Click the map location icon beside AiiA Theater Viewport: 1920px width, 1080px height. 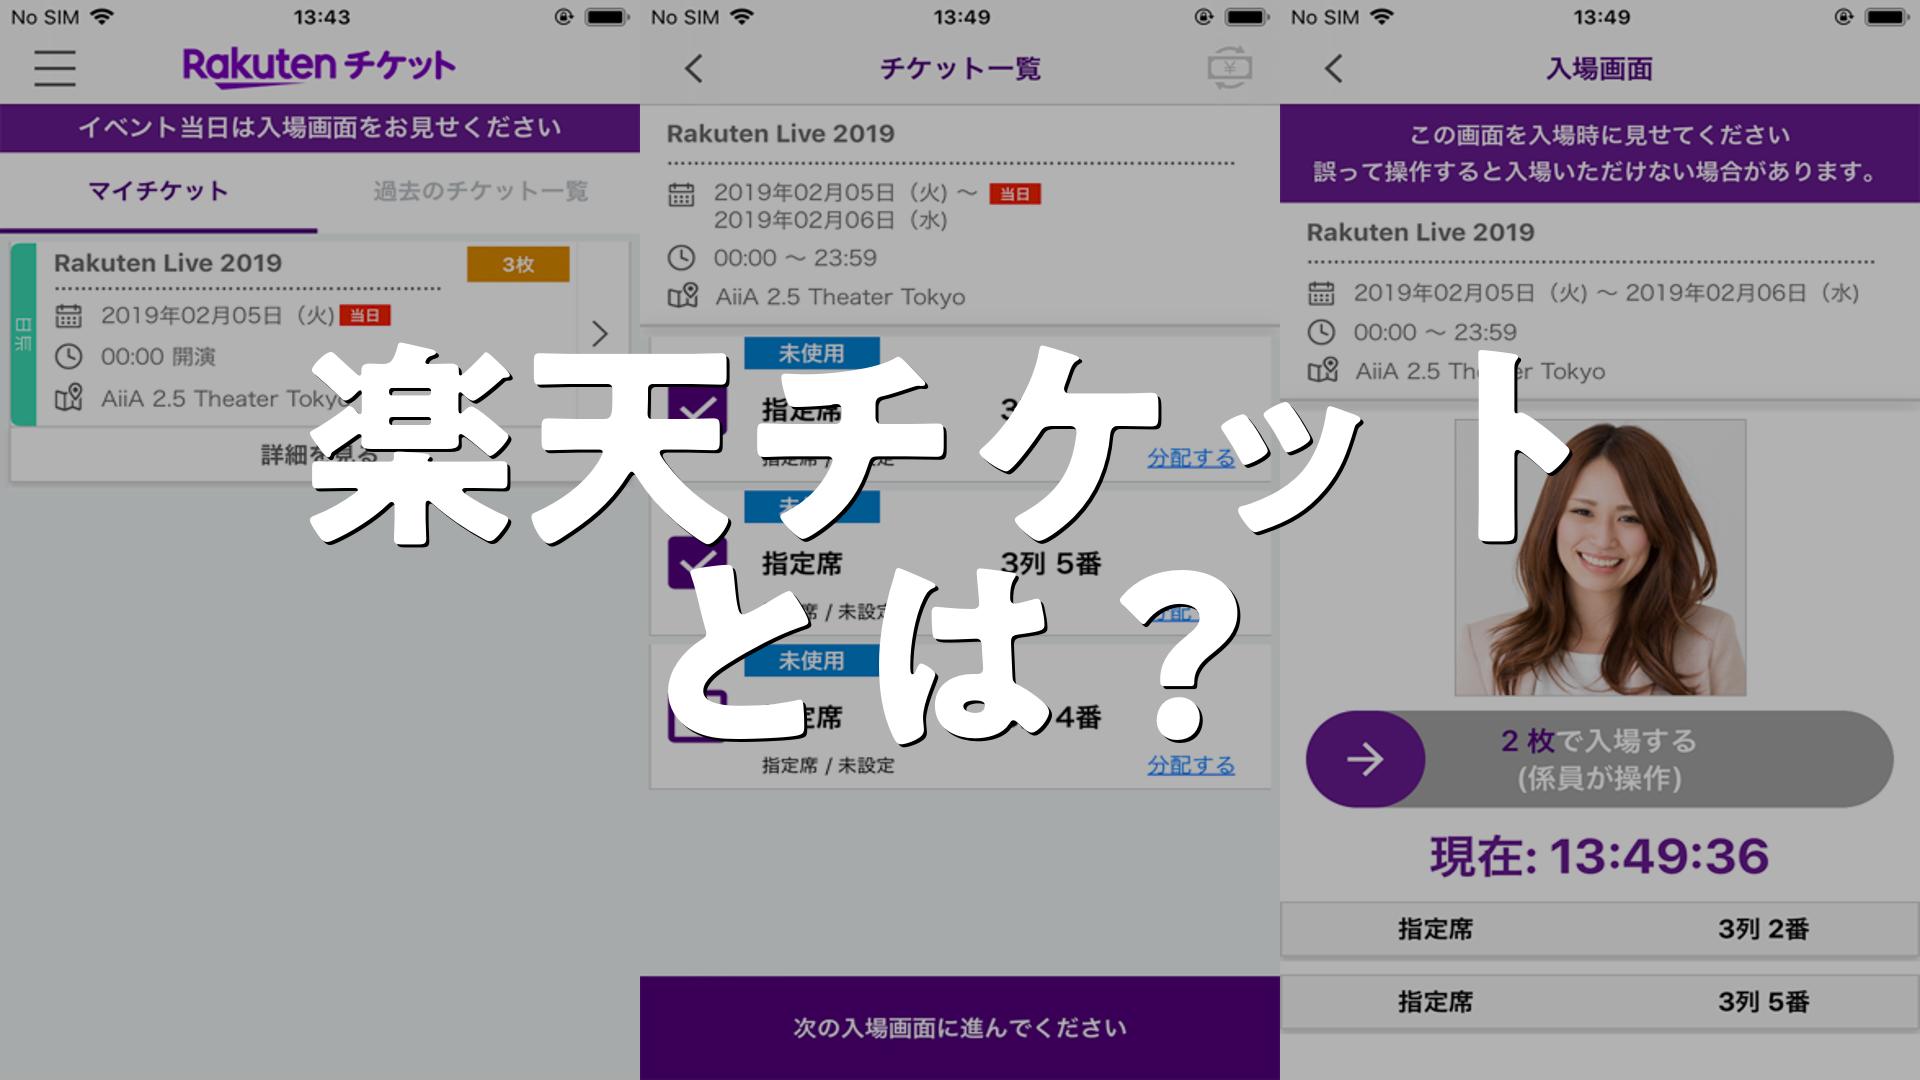point(683,297)
